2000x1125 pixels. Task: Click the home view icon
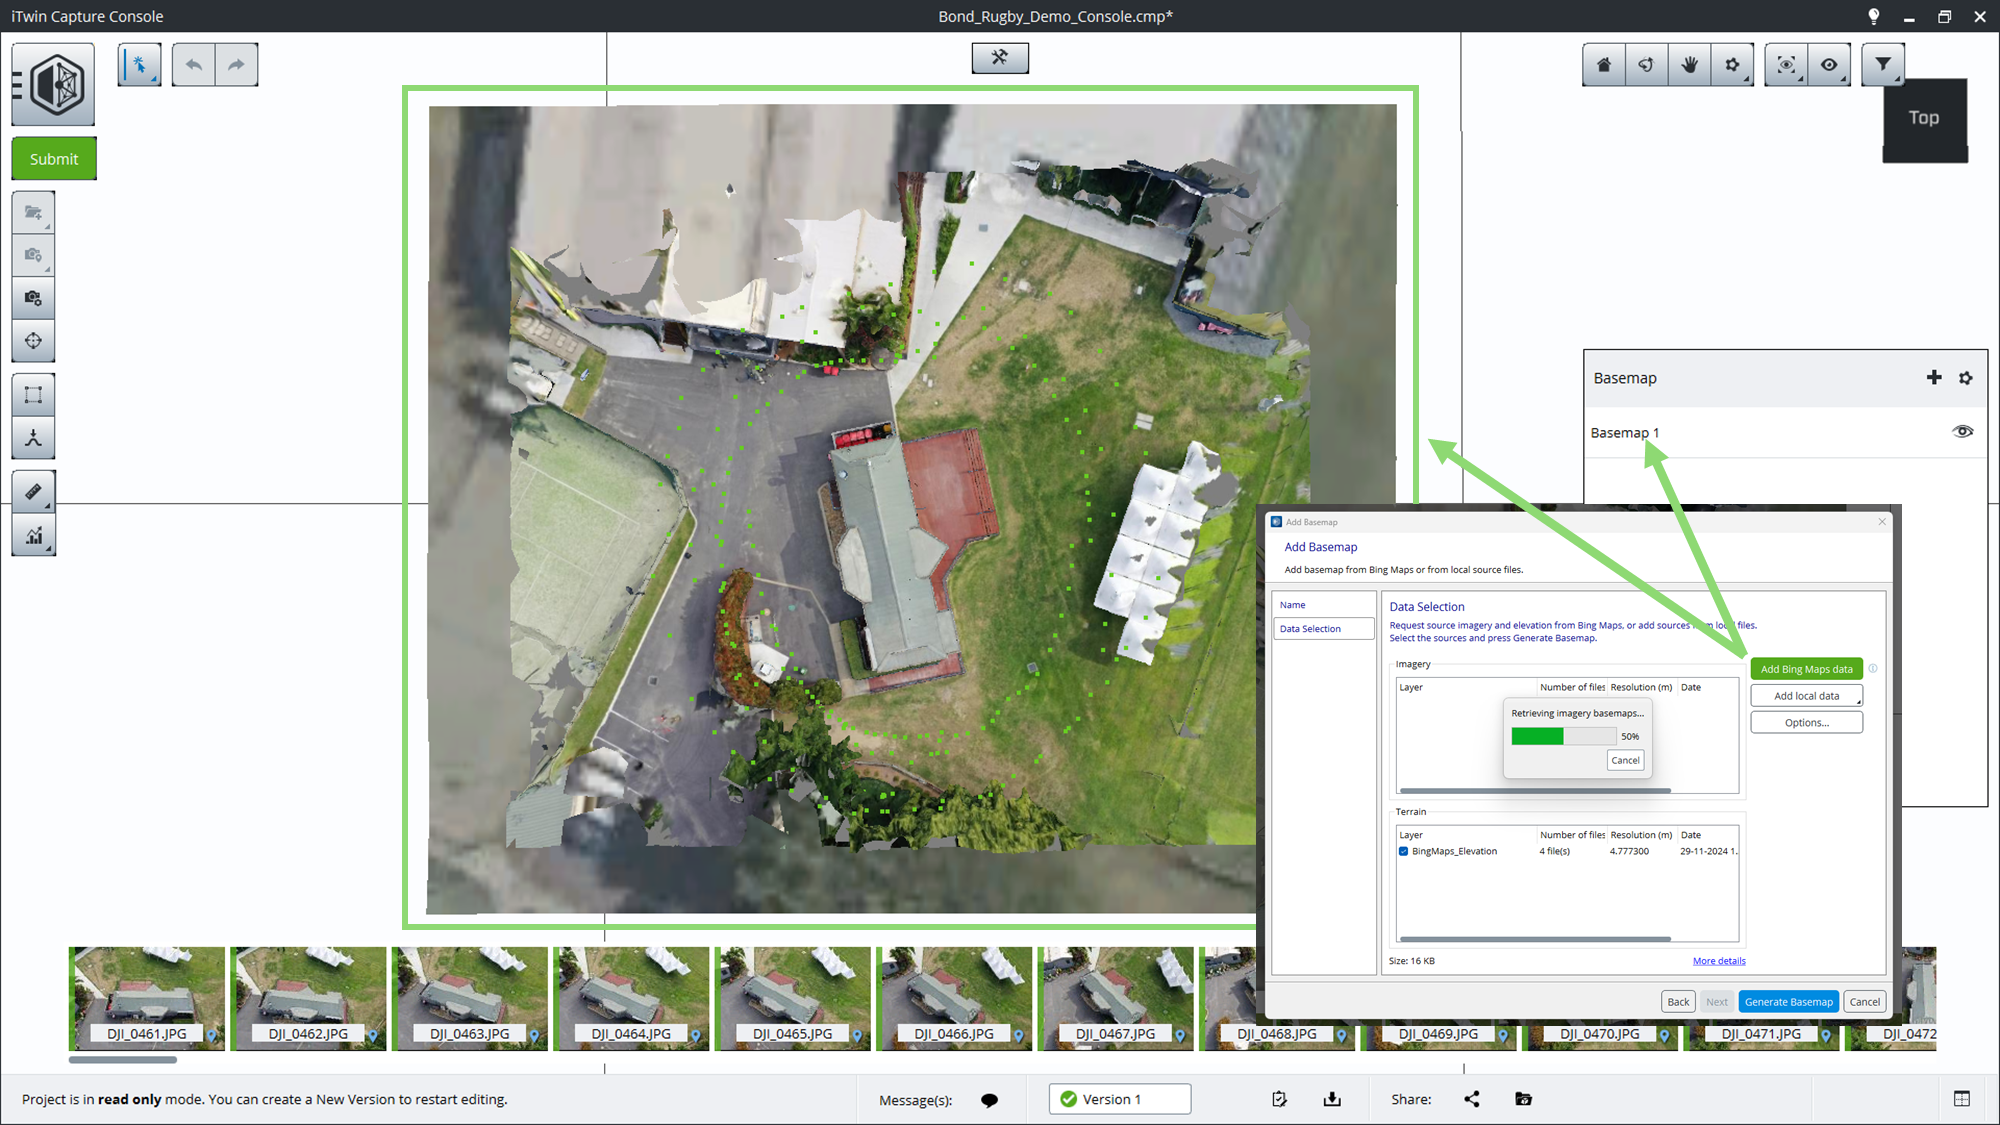point(1603,65)
